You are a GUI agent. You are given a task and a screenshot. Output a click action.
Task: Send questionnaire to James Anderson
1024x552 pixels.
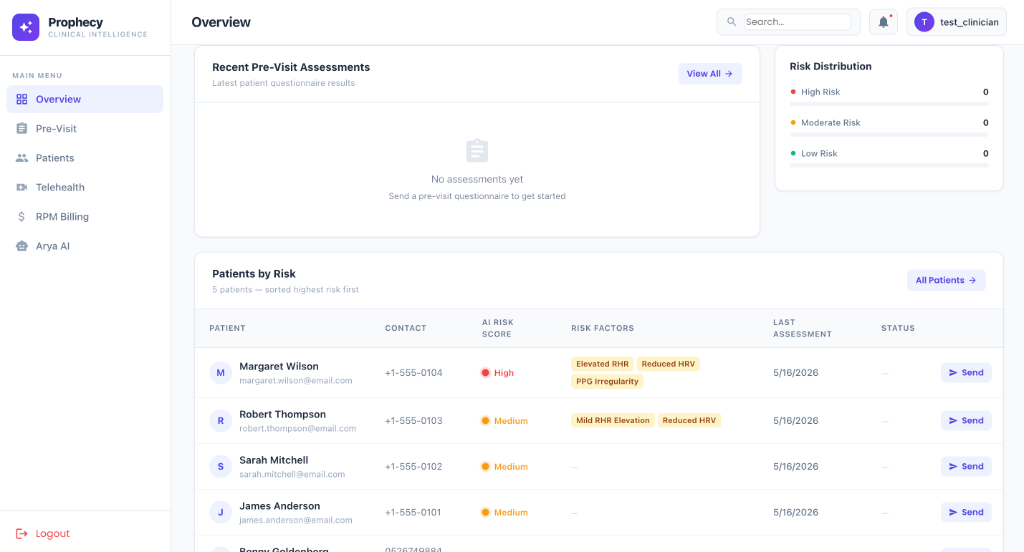pos(966,512)
